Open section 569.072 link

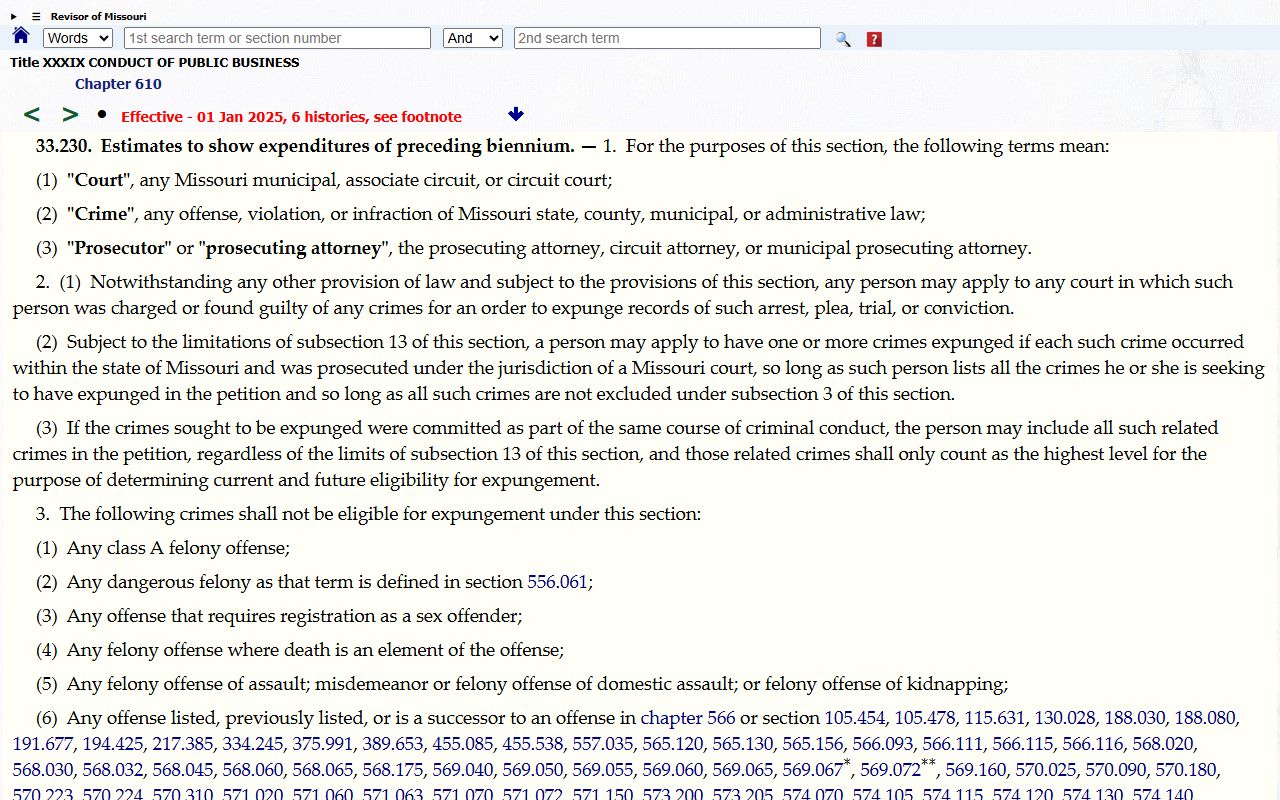click(x=890, y=770)
